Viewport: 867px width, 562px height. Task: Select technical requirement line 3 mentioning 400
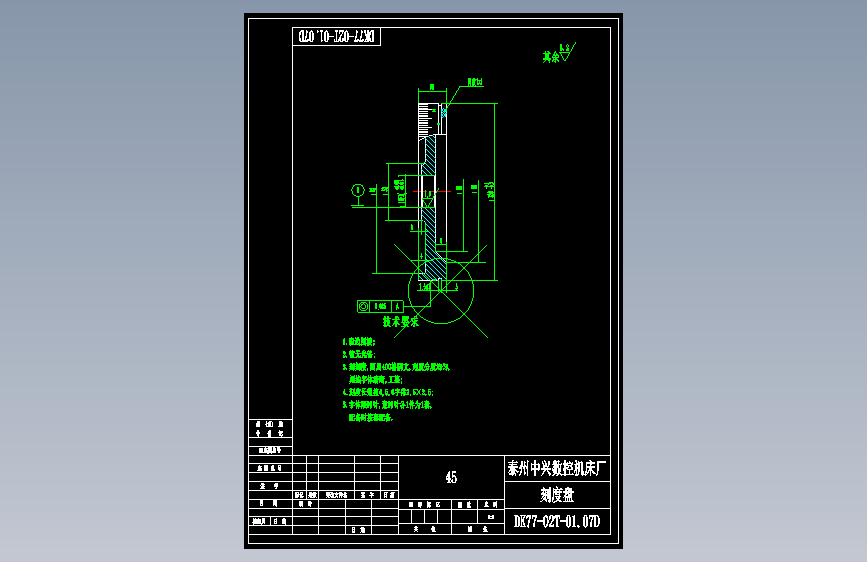pos(396,367)
